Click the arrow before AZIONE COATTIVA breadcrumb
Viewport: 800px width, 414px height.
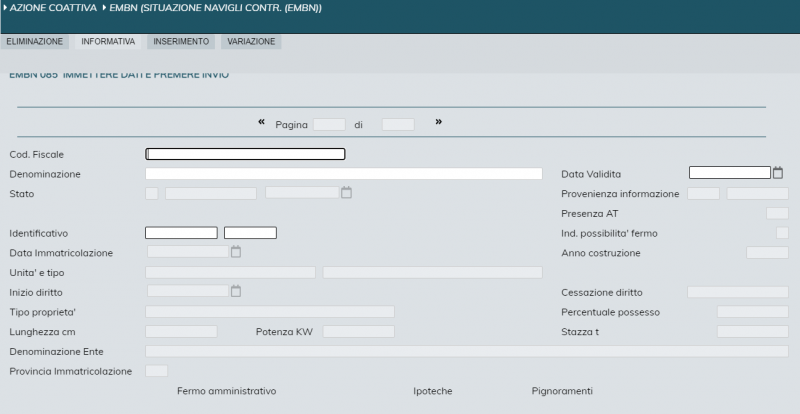tap(5, 8)
